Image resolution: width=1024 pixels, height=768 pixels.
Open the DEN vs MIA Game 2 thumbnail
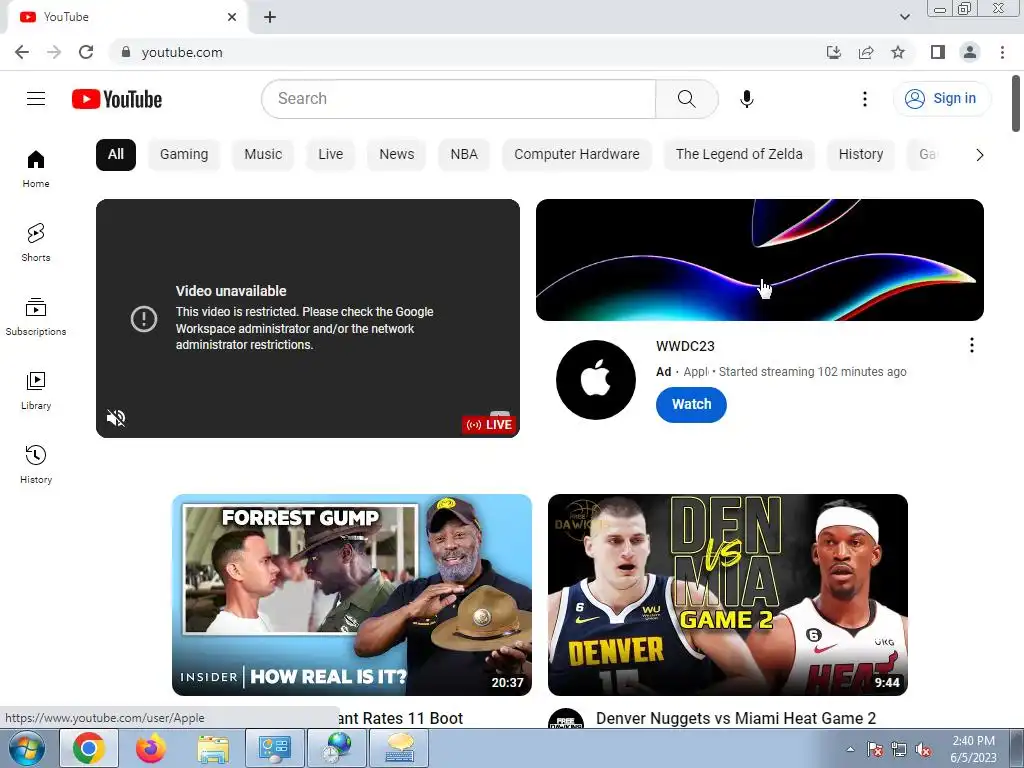(728, 595)
